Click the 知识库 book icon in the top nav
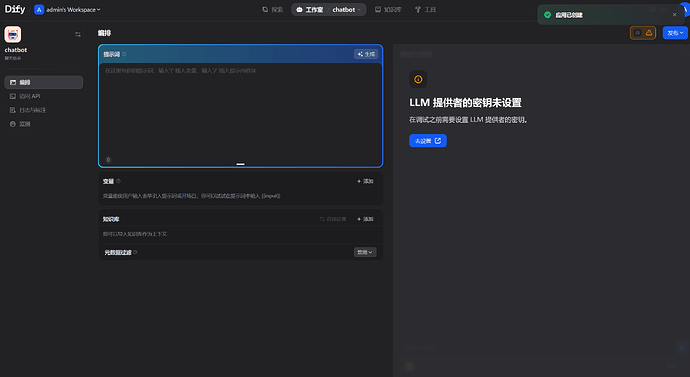The image size is (690, 377). (378, 10)
